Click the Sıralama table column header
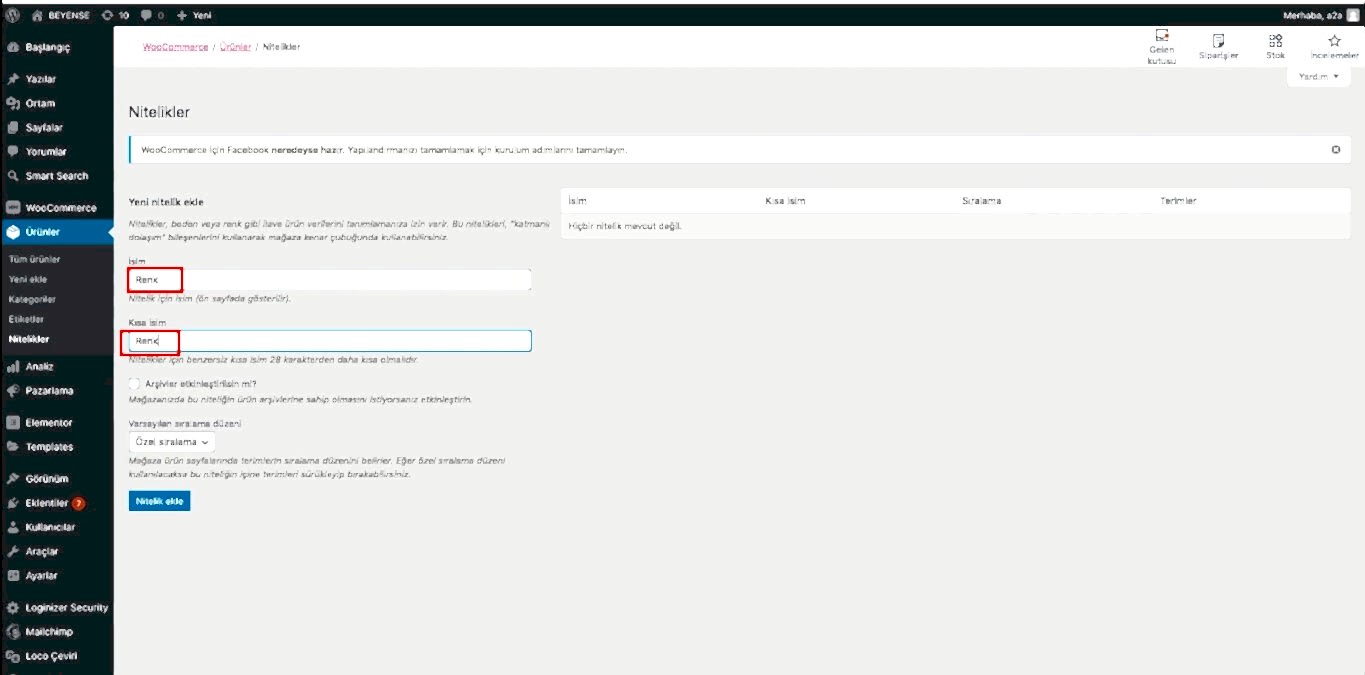The height and width of the screenshot is (675, 1365). tap(981, 201)
